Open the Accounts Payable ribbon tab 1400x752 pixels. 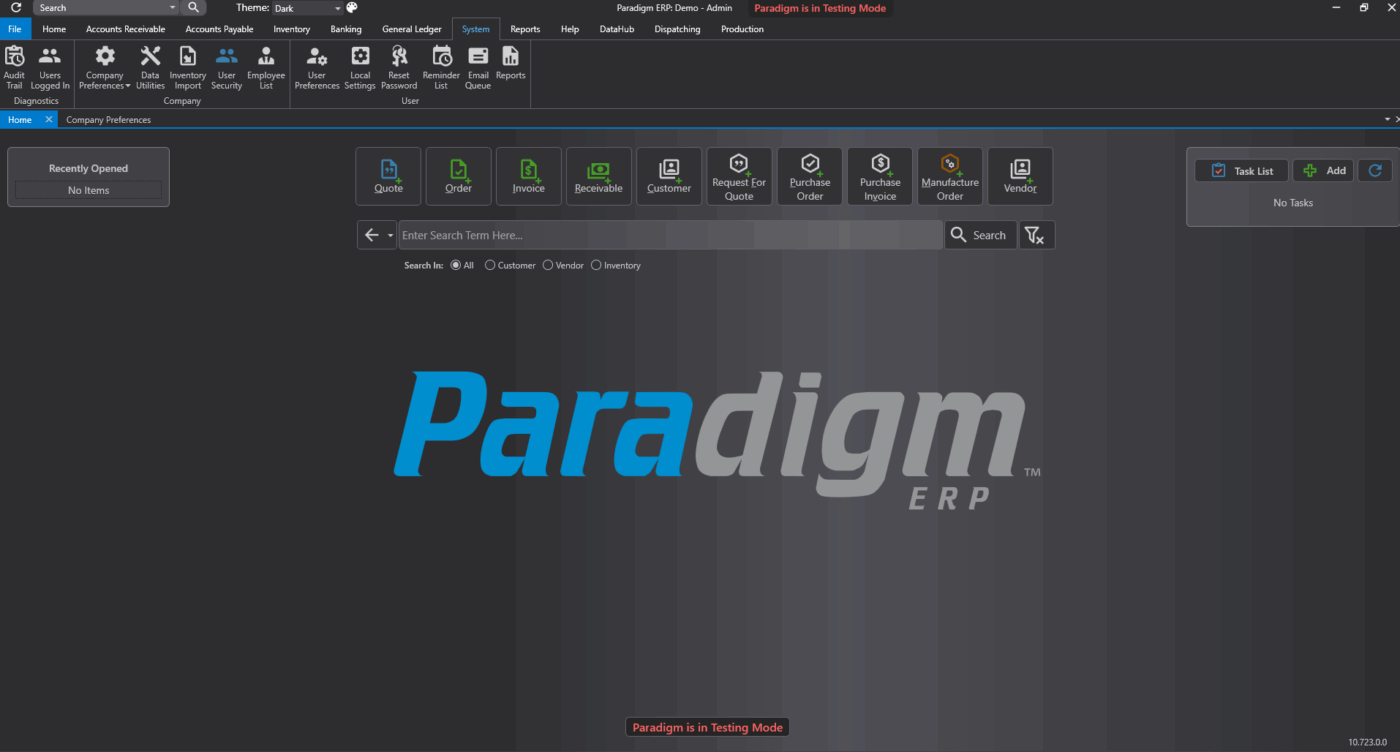point(219,29)
